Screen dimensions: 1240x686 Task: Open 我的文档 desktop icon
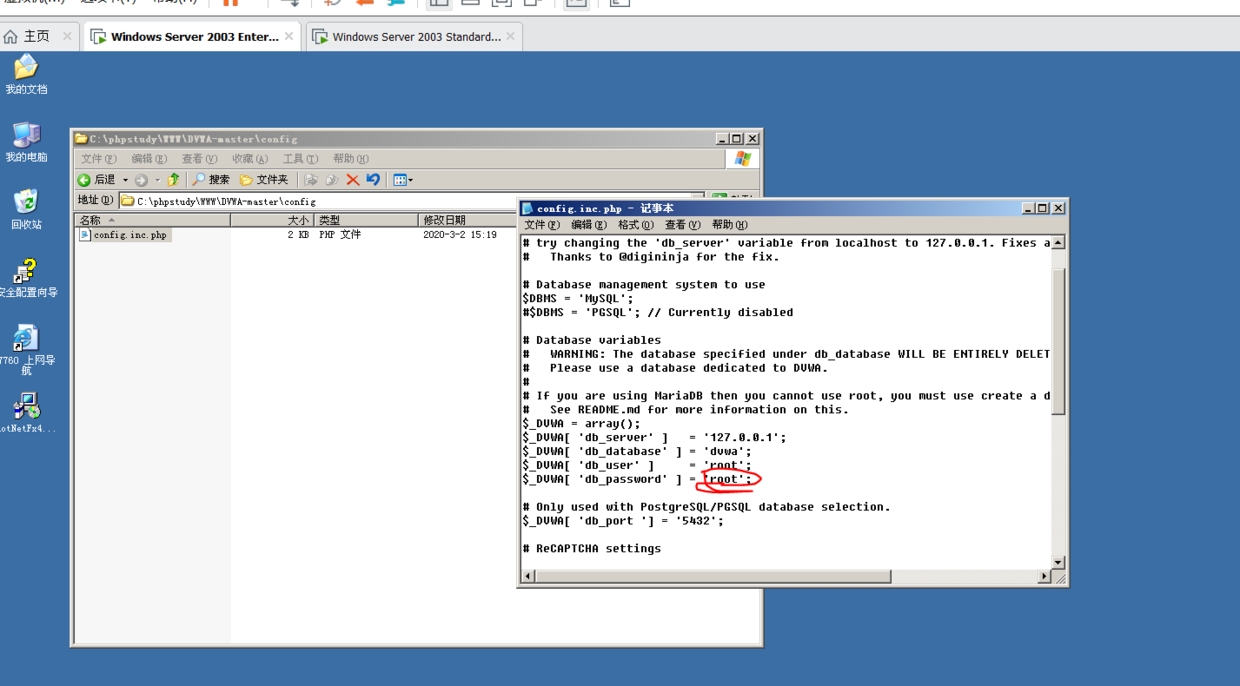click(x=26, y=75)
